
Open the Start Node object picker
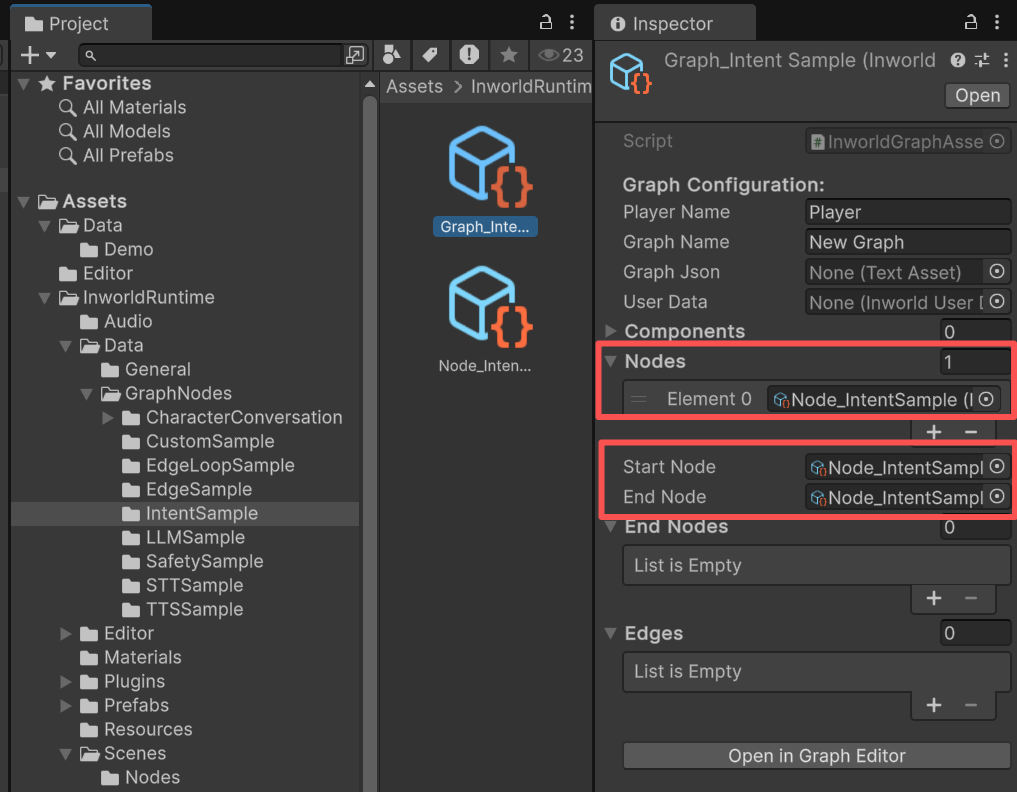(x=997, y=466)
